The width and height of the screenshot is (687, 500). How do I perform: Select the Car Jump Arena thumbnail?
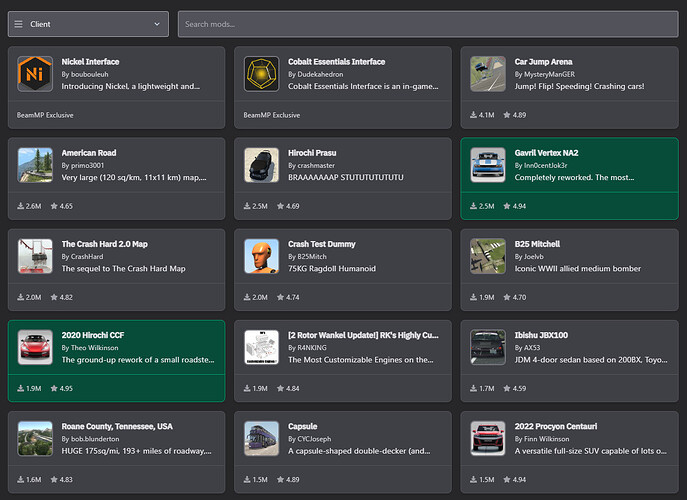point(488,73)
